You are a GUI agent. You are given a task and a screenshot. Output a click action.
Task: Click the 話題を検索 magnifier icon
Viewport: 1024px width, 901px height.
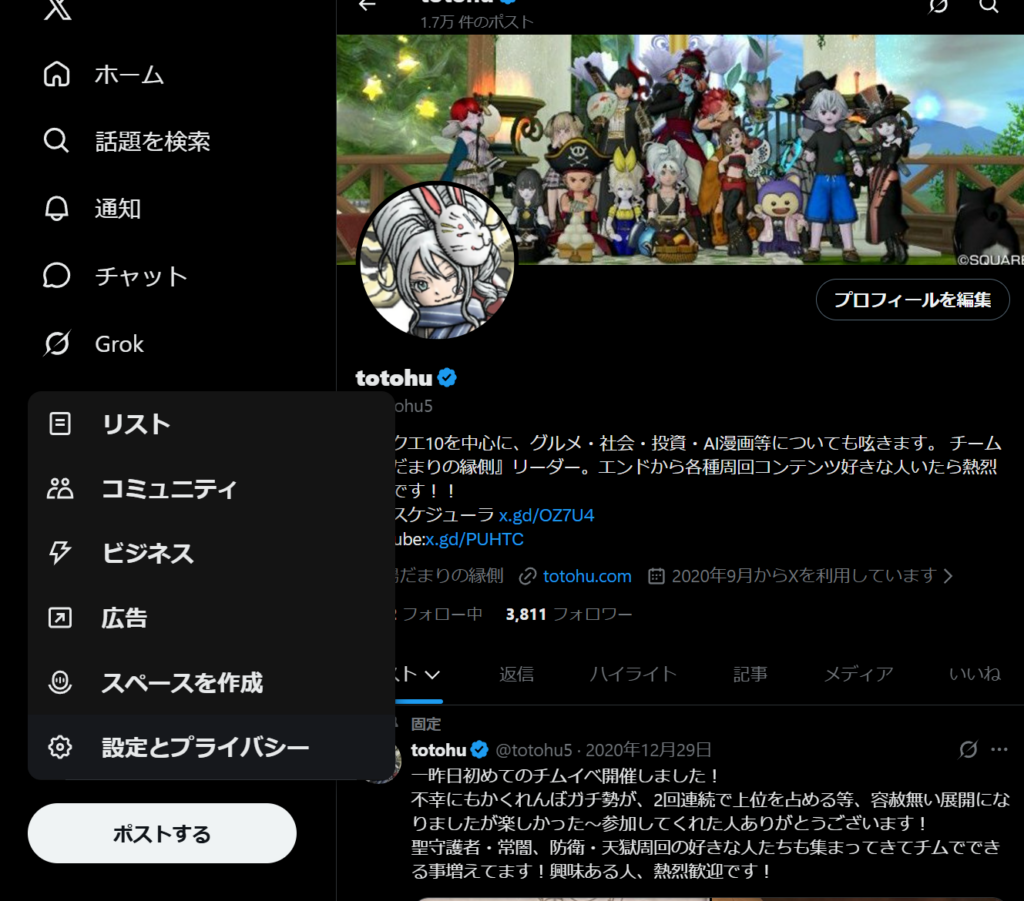coord(56,140)
